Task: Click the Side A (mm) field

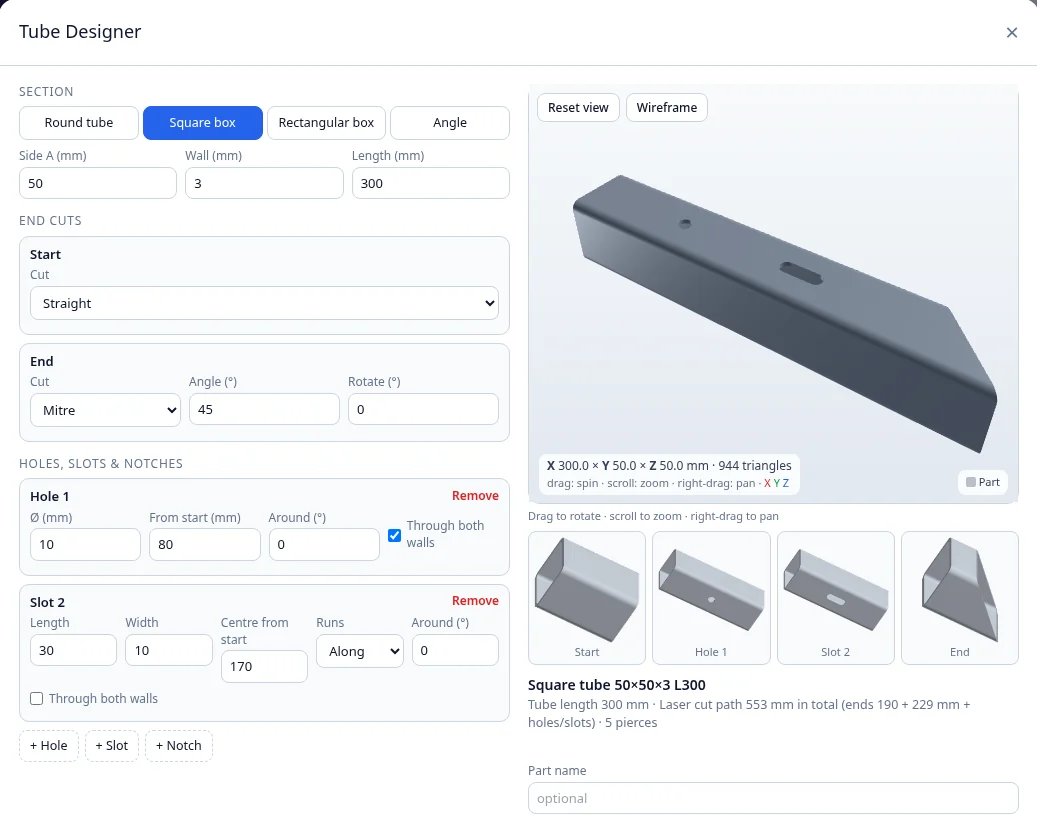Action: tap(98, 183)
